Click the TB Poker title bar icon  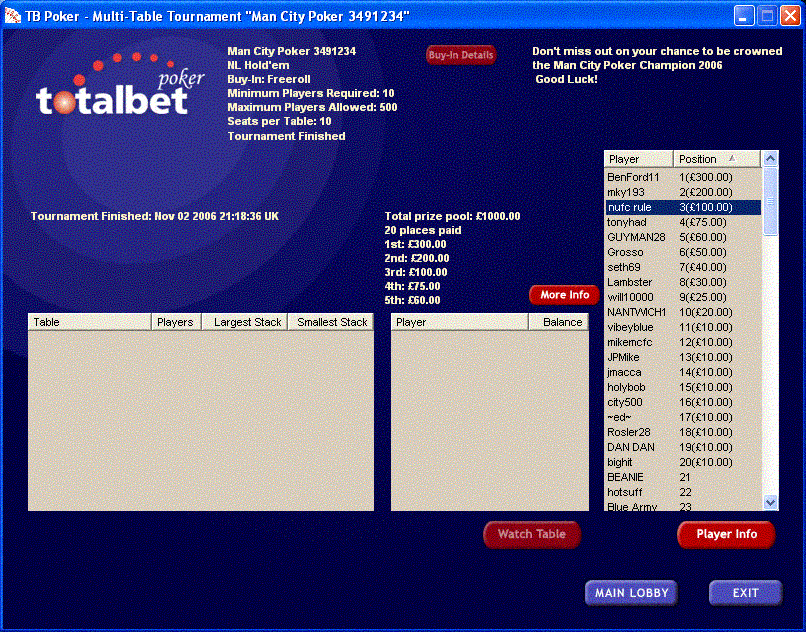13,16
